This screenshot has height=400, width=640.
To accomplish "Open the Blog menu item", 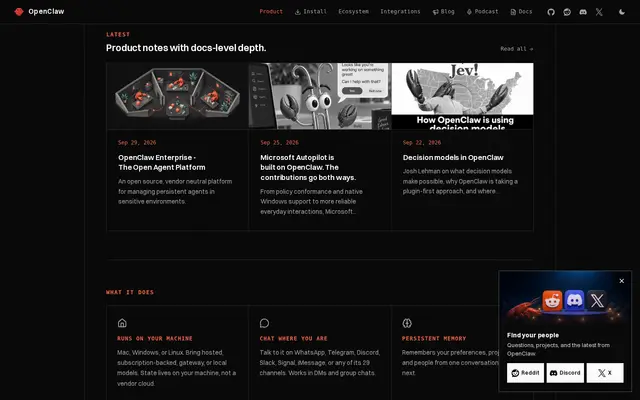I will 443,11.
